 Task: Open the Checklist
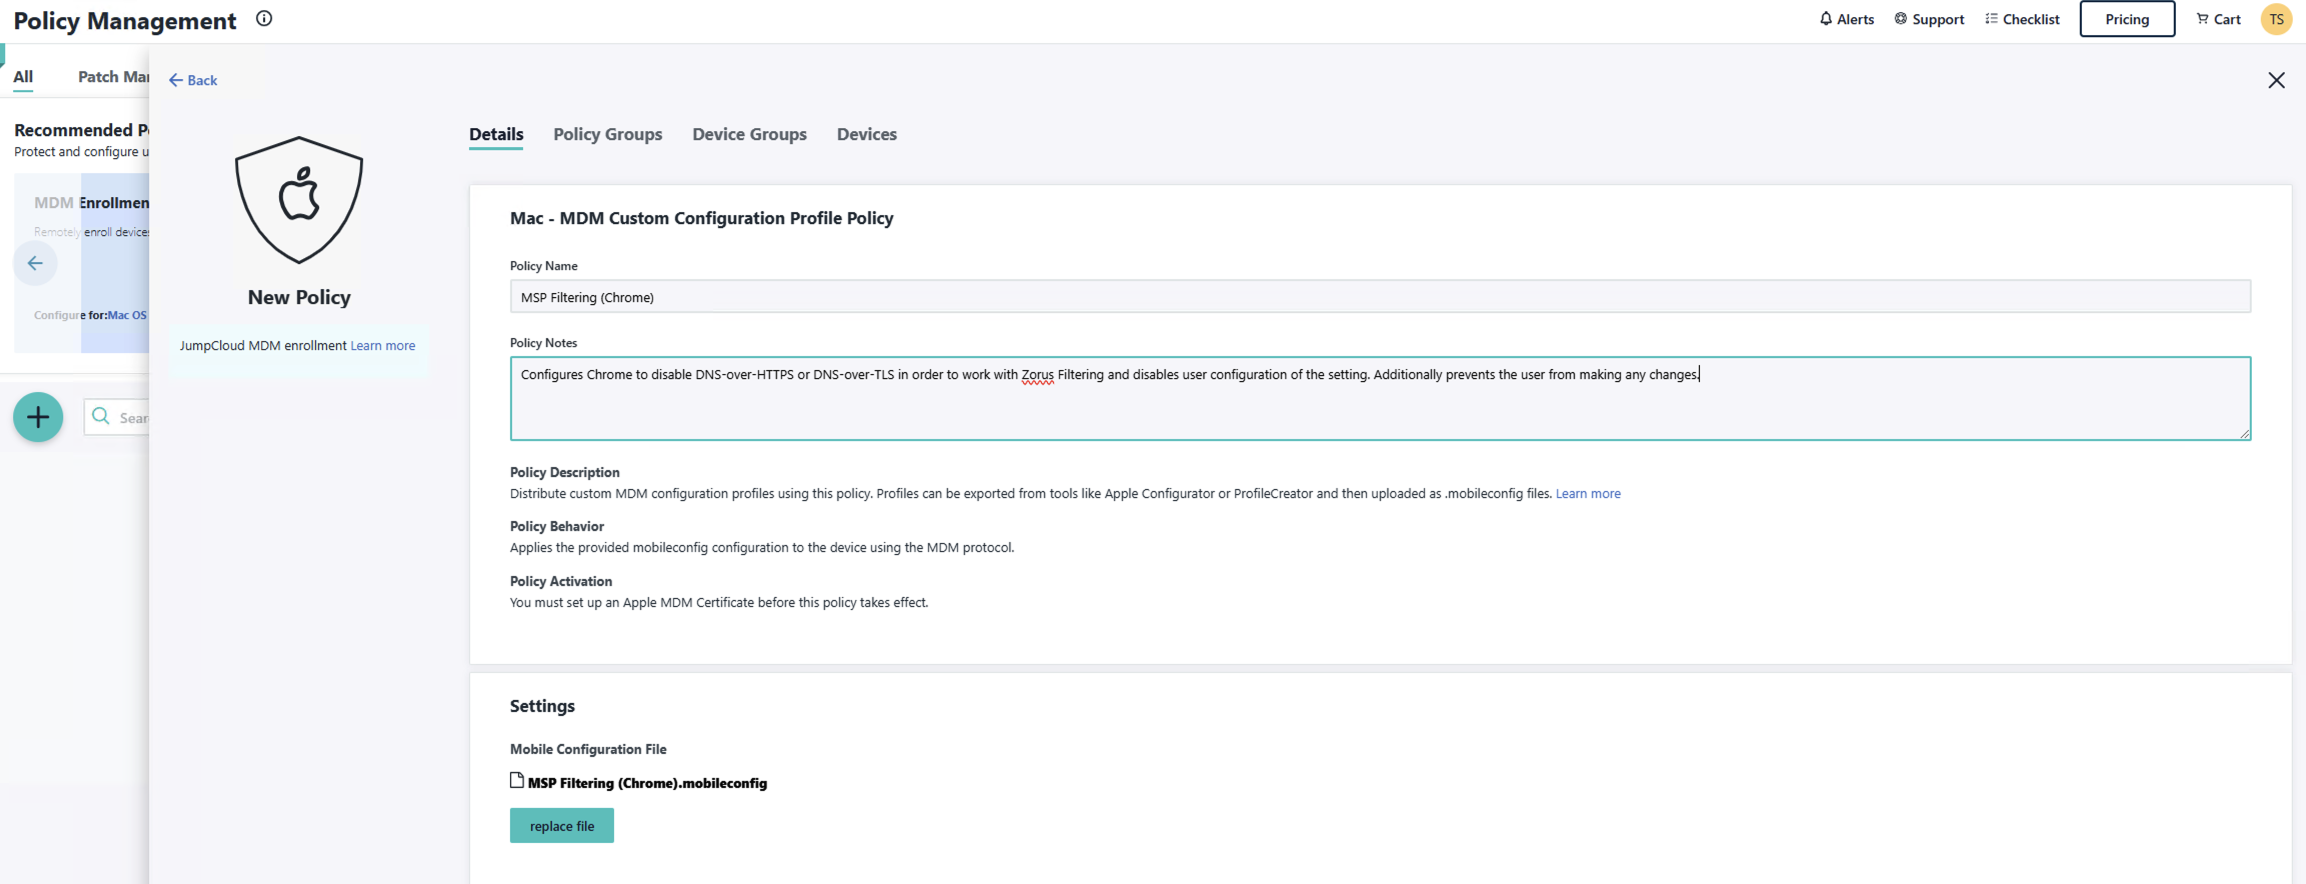(x=2022, y=19)
